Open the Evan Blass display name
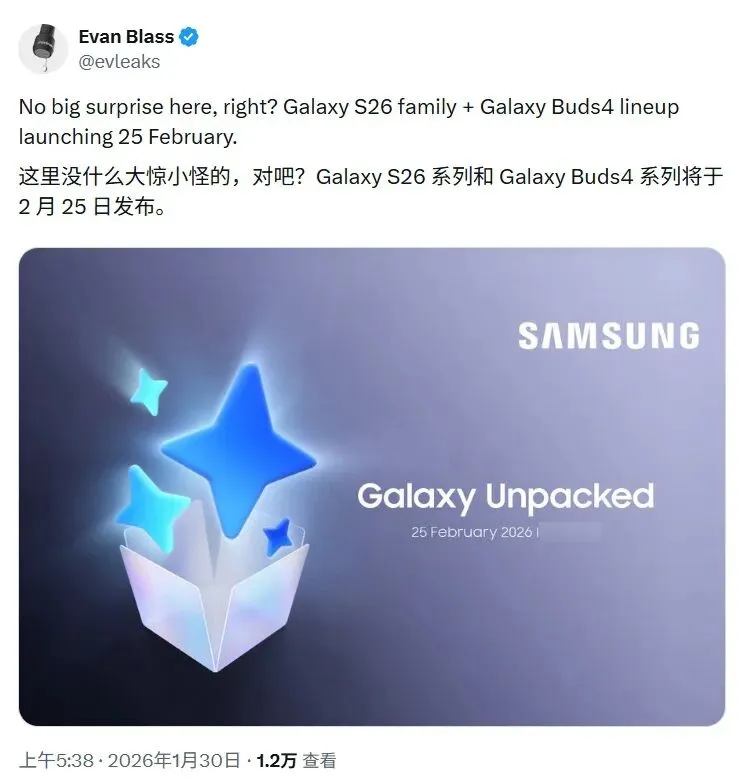Viewport: 745px width, 783px height. (126, 37)
